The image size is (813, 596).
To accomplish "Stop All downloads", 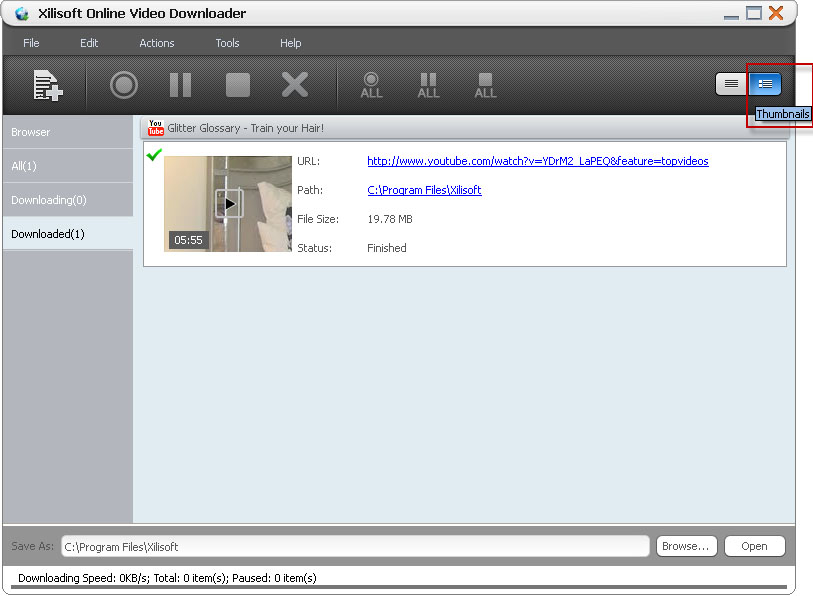I will pos(485,85).
